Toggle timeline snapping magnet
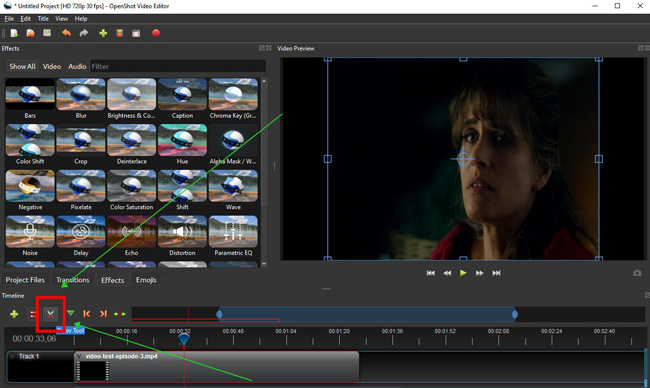Image resolution: width=650 pixels, height=388 pixels. [x=33, y=314]
